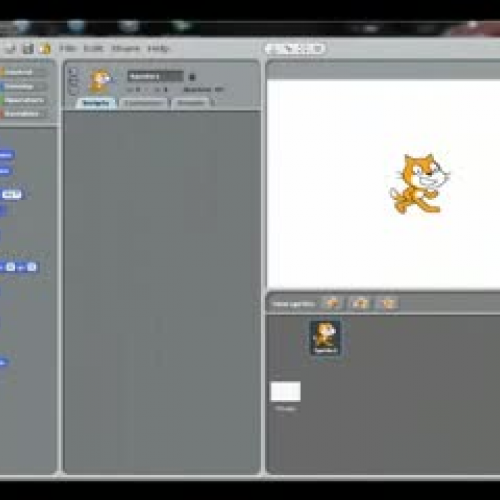Switch to the Costumes tab
Viewport: 500px width, 500px height.
(143, 103)
